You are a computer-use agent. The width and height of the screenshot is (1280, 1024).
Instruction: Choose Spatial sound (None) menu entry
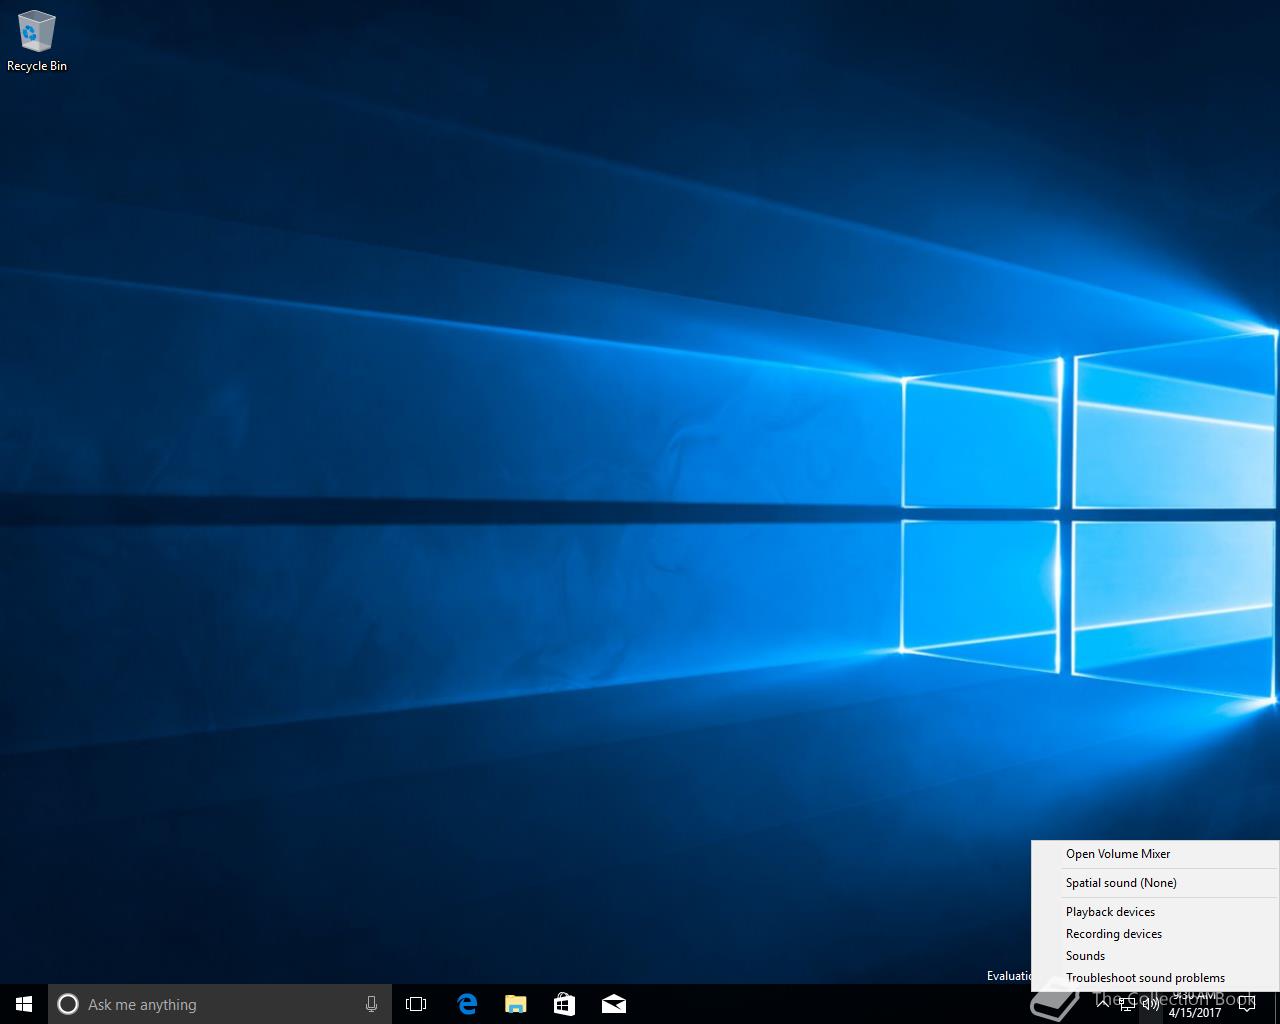pos(1120,883)
